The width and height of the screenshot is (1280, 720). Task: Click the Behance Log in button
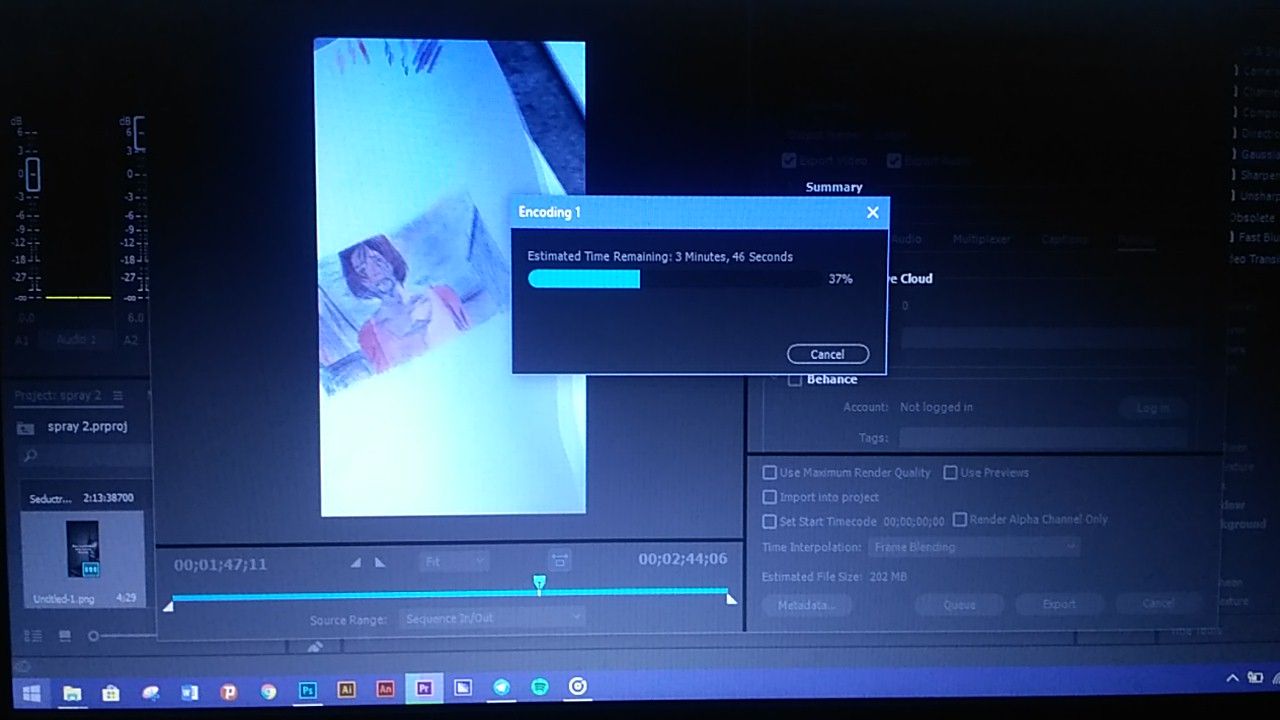pyautogui.click(x=1152, y=408)
